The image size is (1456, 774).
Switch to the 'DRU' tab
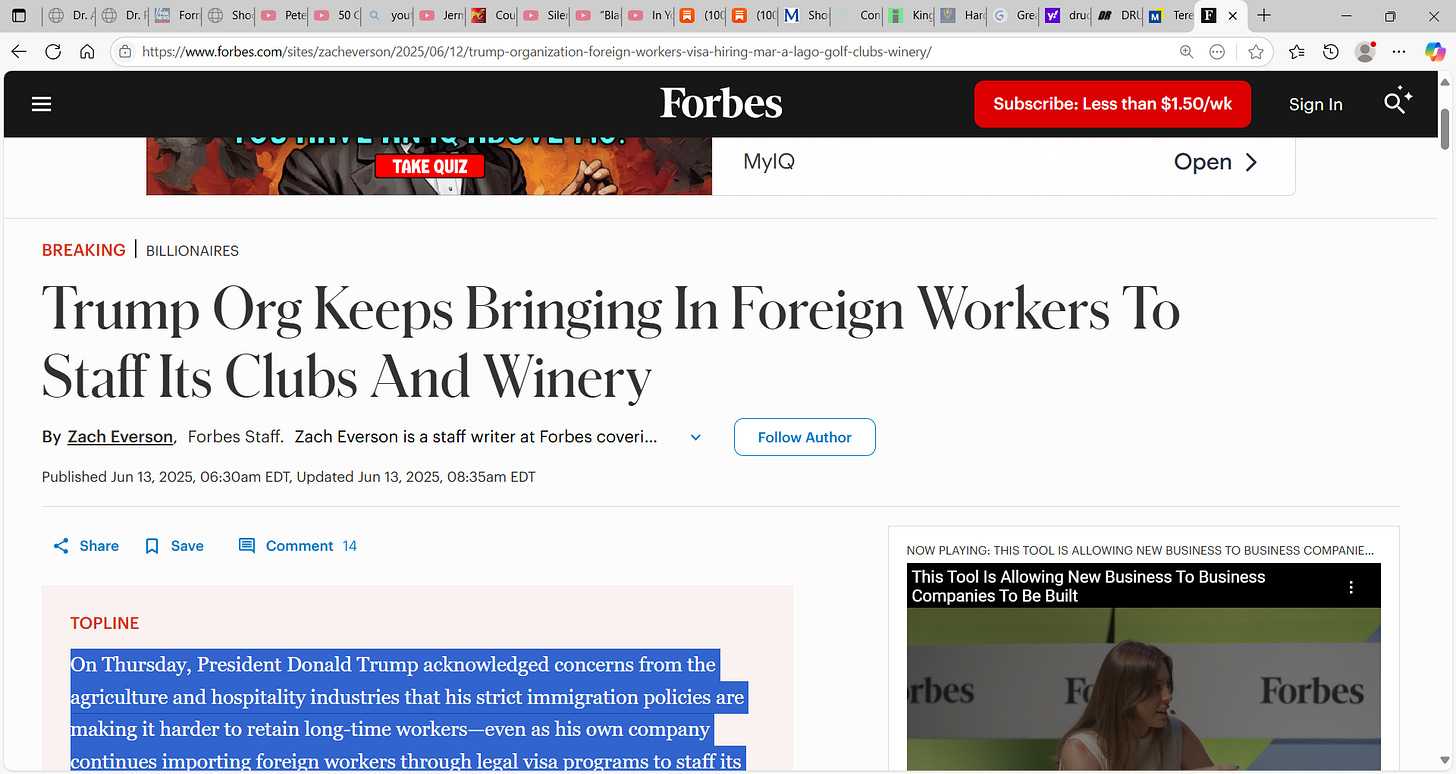[x=1119, y=16]
